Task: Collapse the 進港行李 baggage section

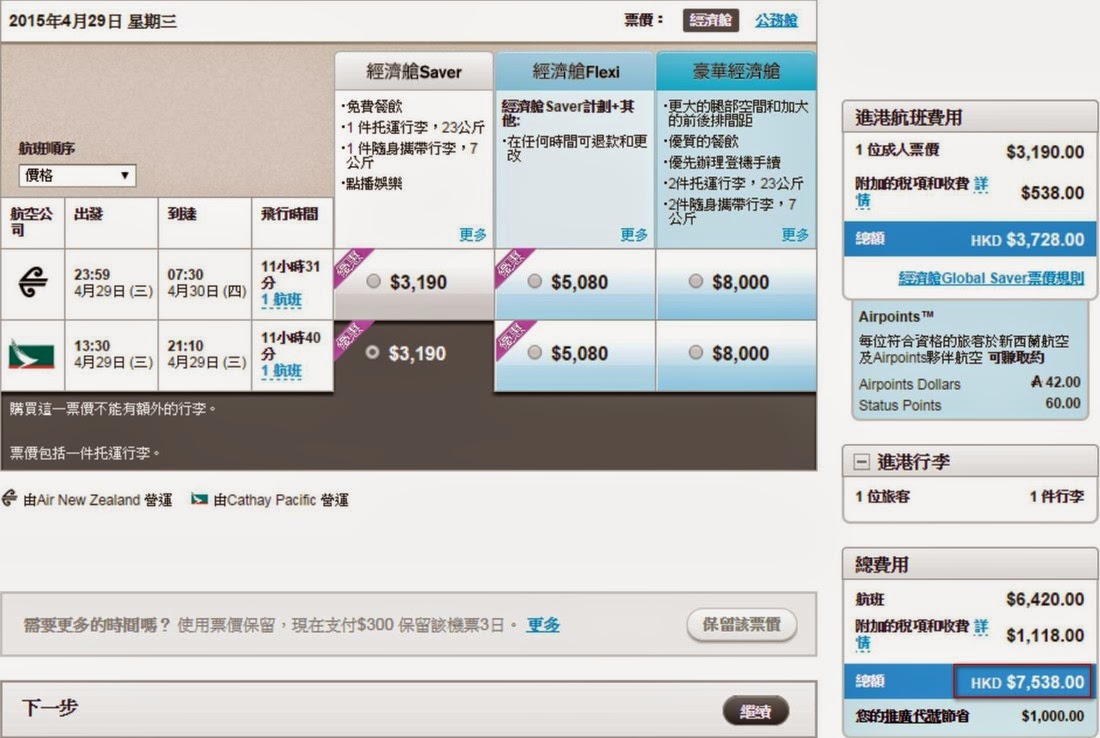Action: pyautogui.click(x=860, y=462)
